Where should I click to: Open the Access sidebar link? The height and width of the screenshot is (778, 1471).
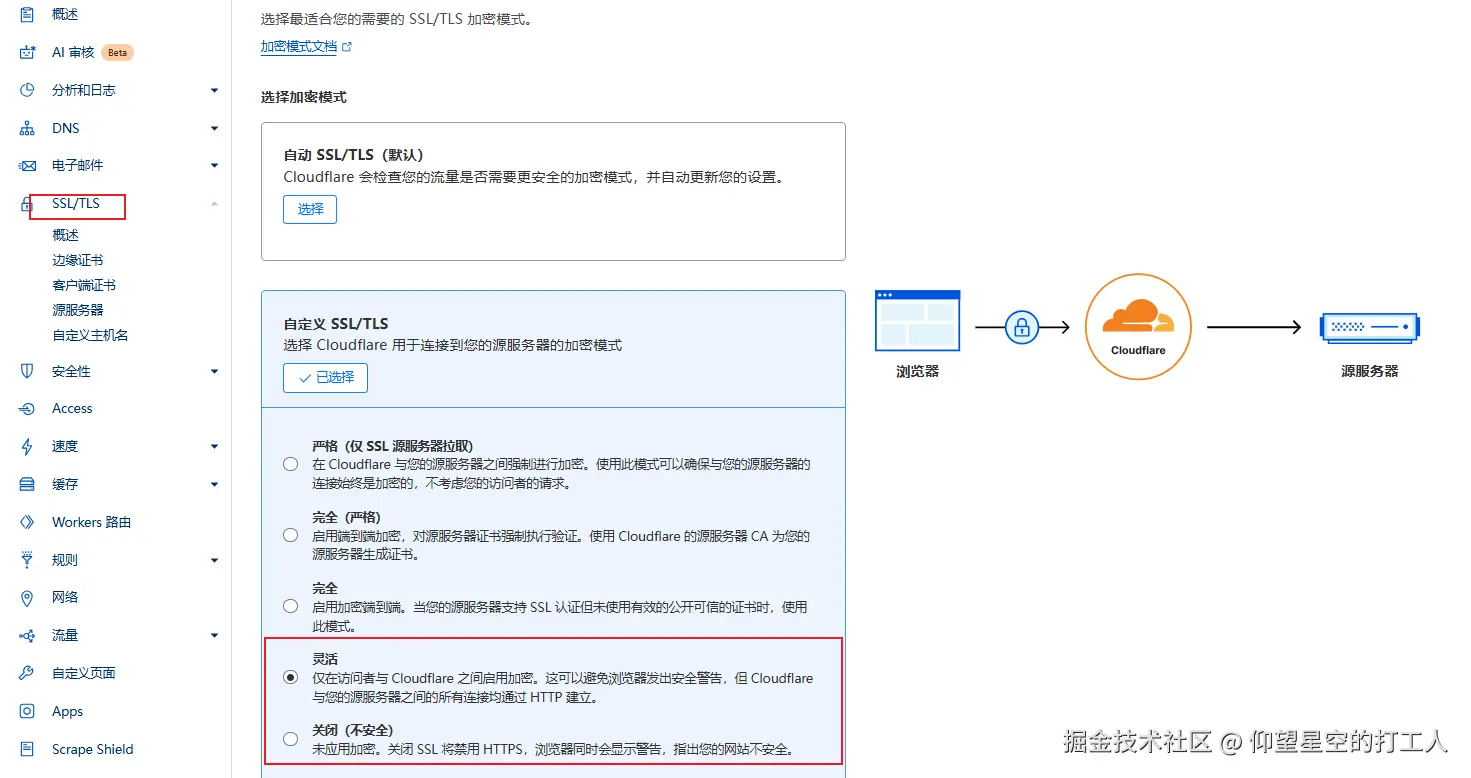click(x=72, y=408)
